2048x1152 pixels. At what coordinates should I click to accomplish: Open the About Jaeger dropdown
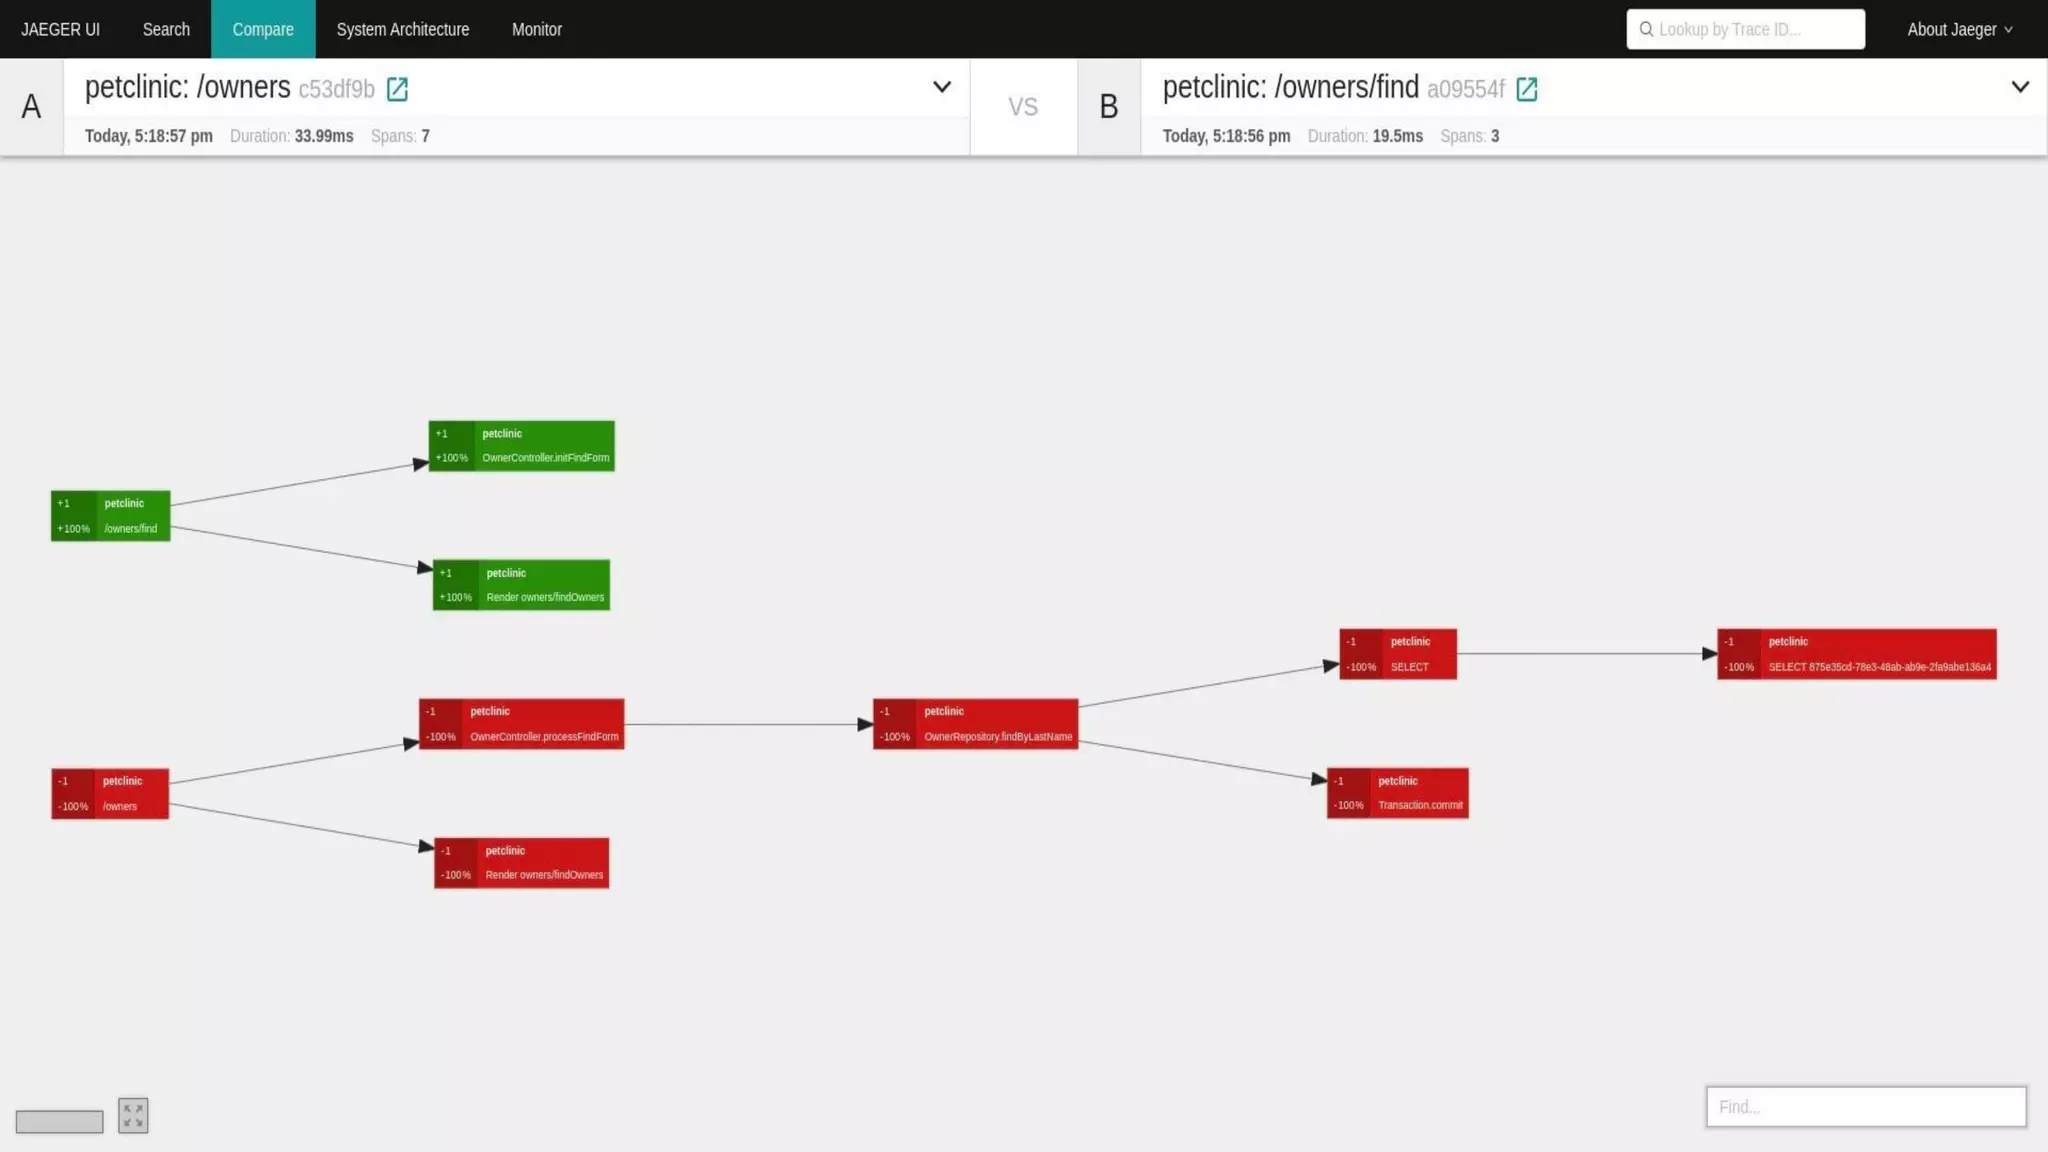1959,29
